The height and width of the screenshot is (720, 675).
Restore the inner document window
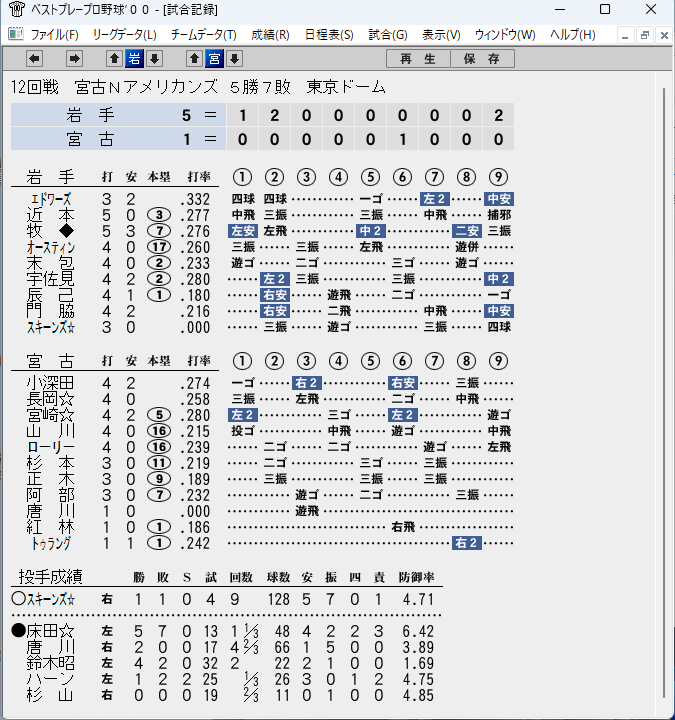click(645, 35)
